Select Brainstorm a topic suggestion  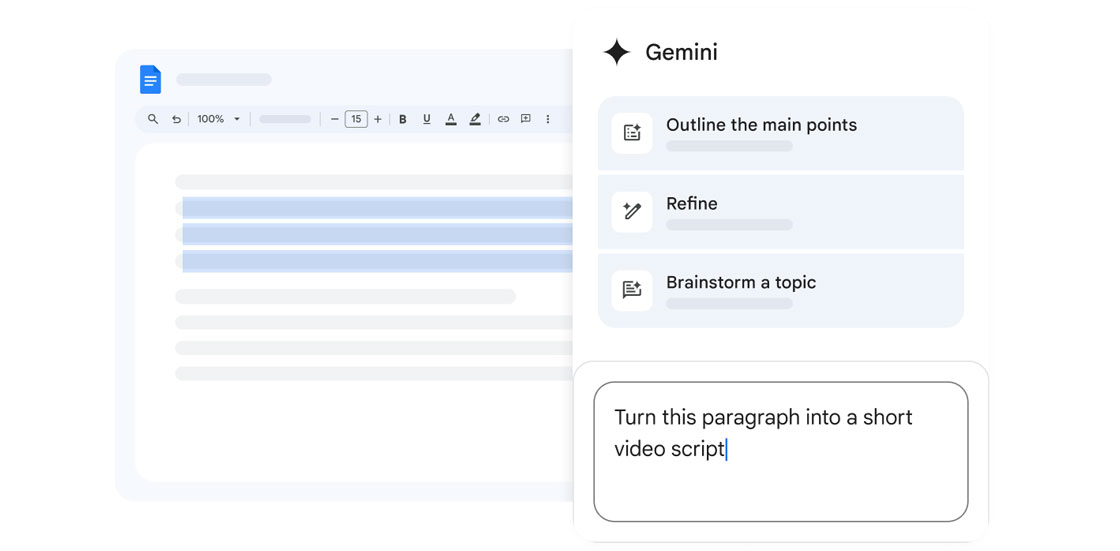[x=781, y=291]
